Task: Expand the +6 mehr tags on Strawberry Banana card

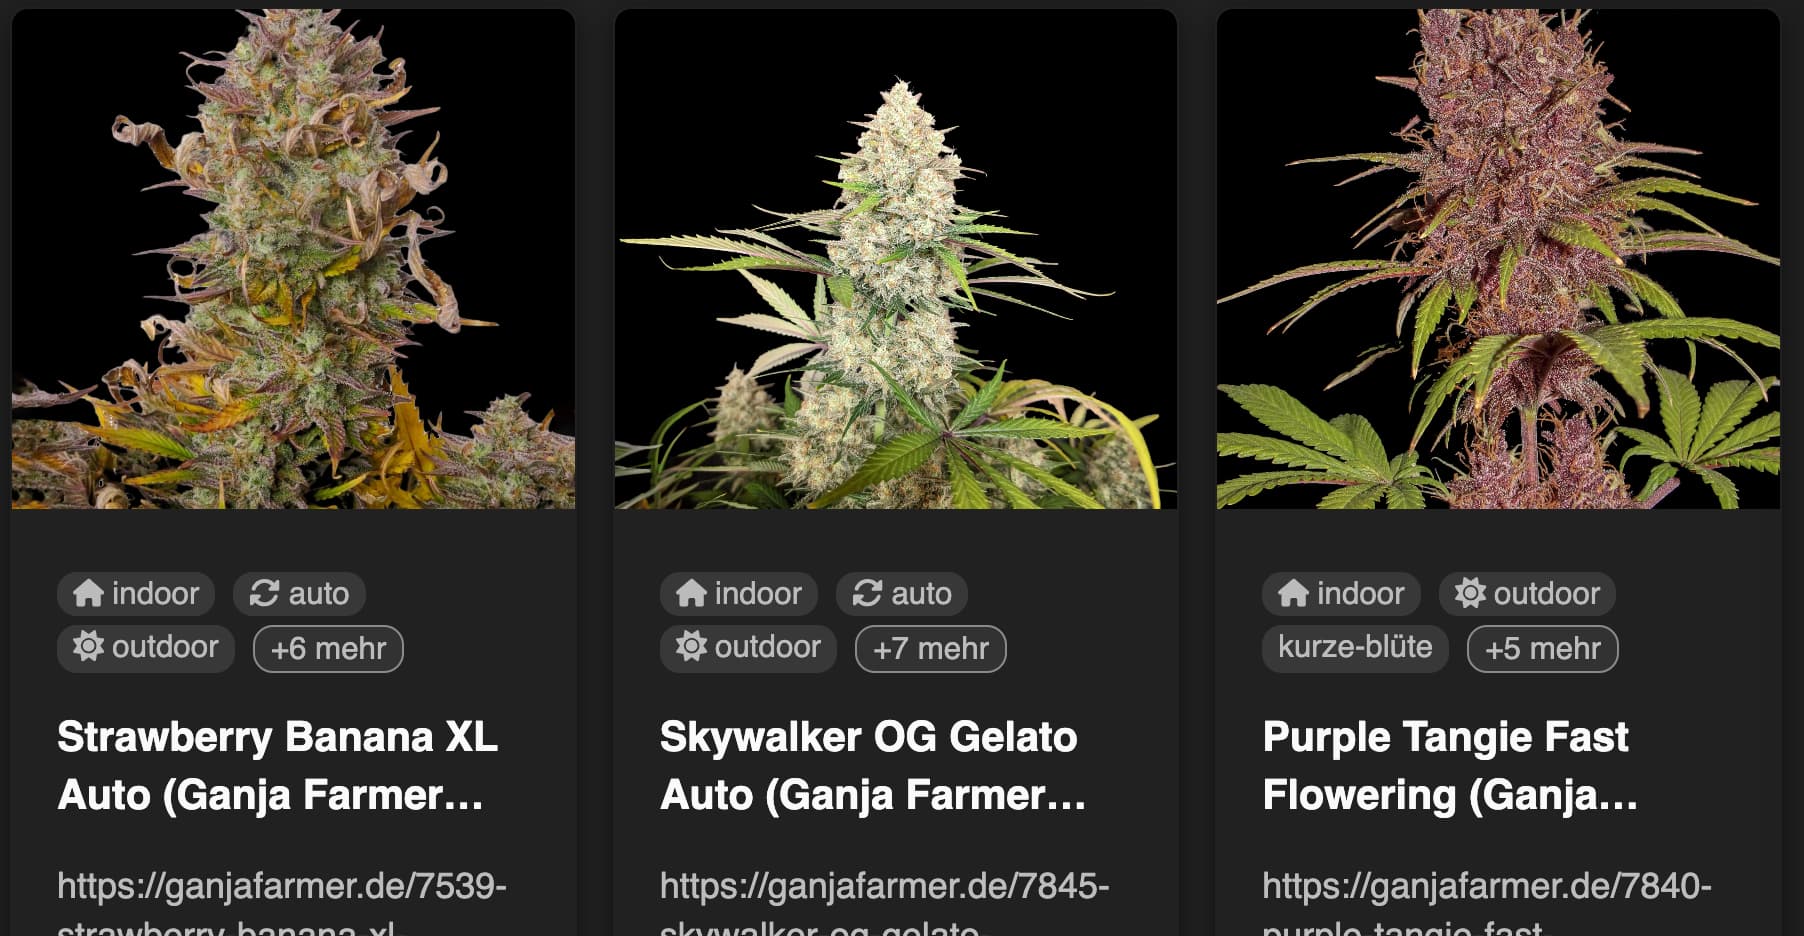Action: click(328, 648)
